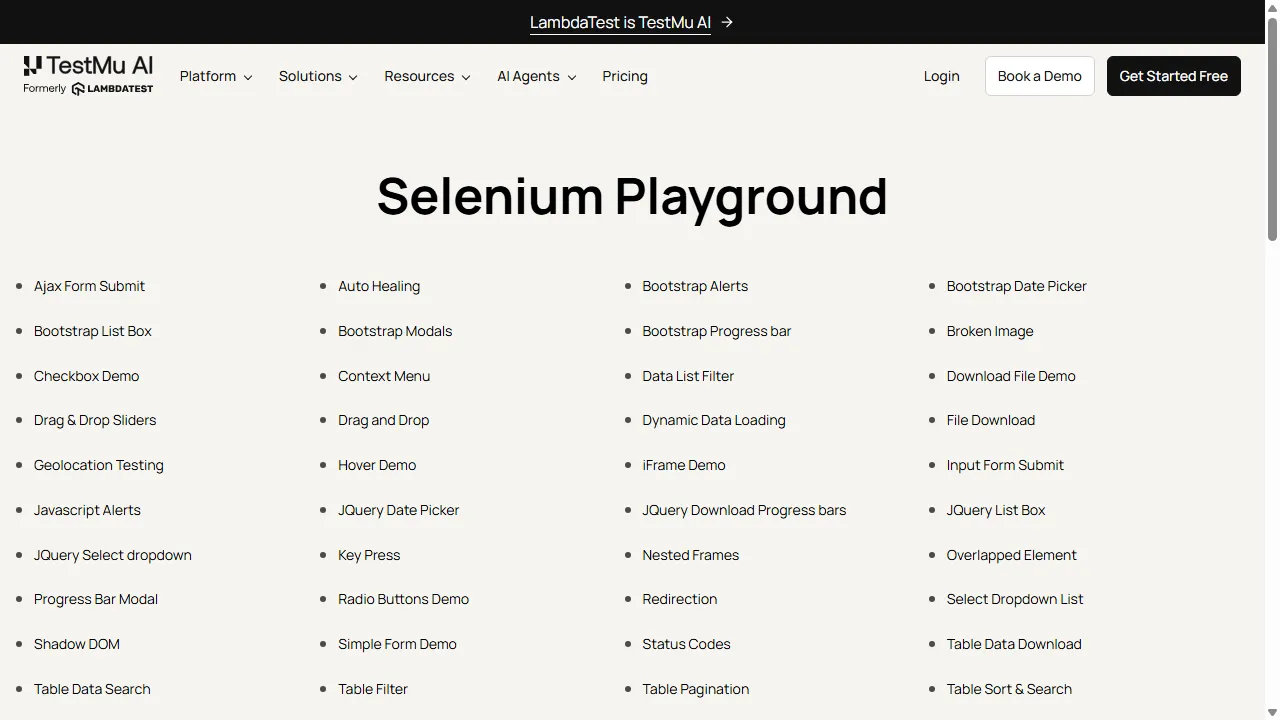The width and height of the screenshot is (1280, 720).
Task: Open the iFrame Demo link
Action: click(x=684, y=465)
